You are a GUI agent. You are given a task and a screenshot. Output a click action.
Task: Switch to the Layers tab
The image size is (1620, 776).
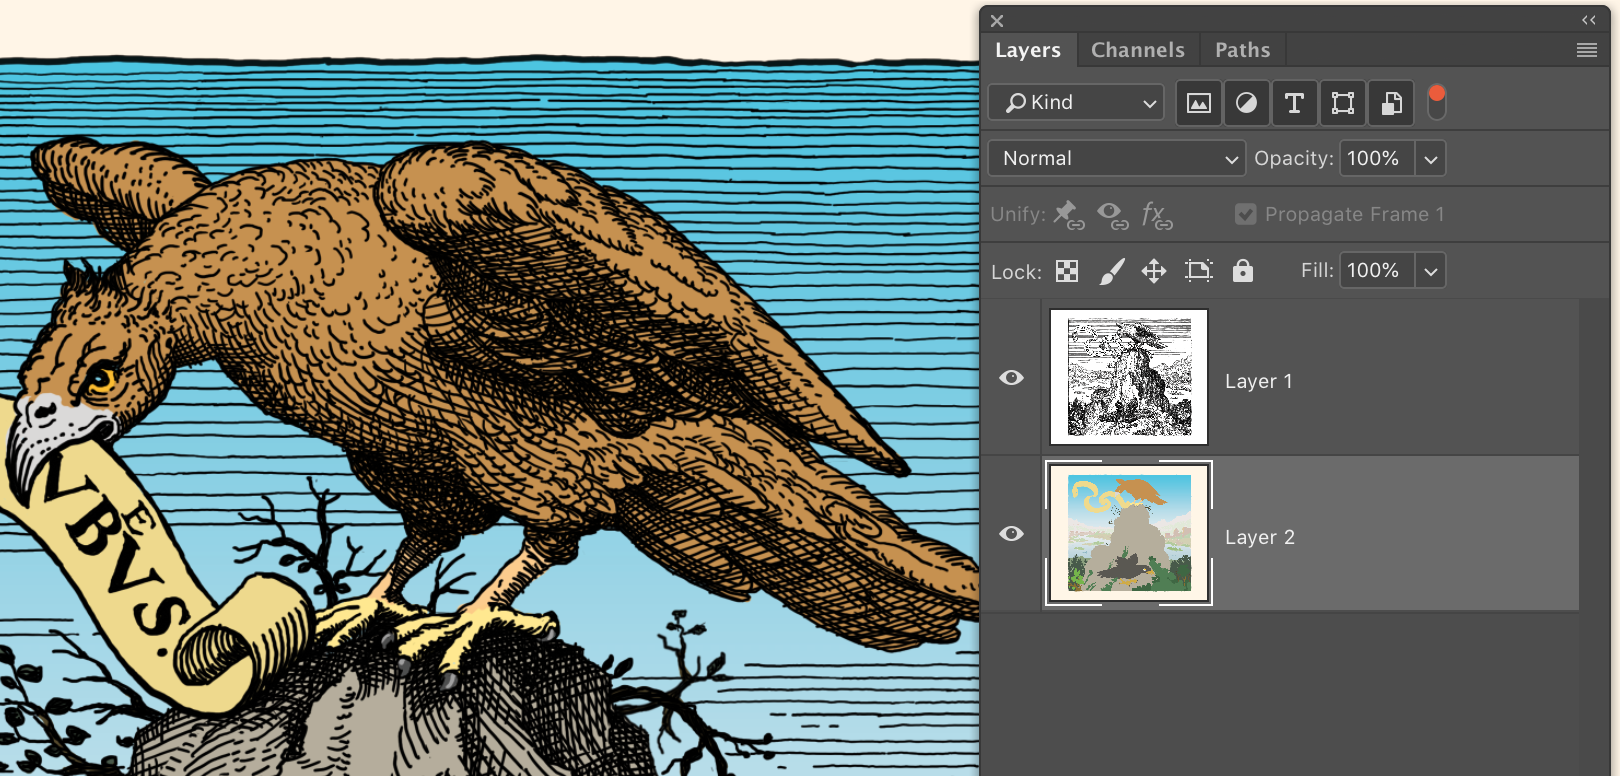(x=1028, y=50)
